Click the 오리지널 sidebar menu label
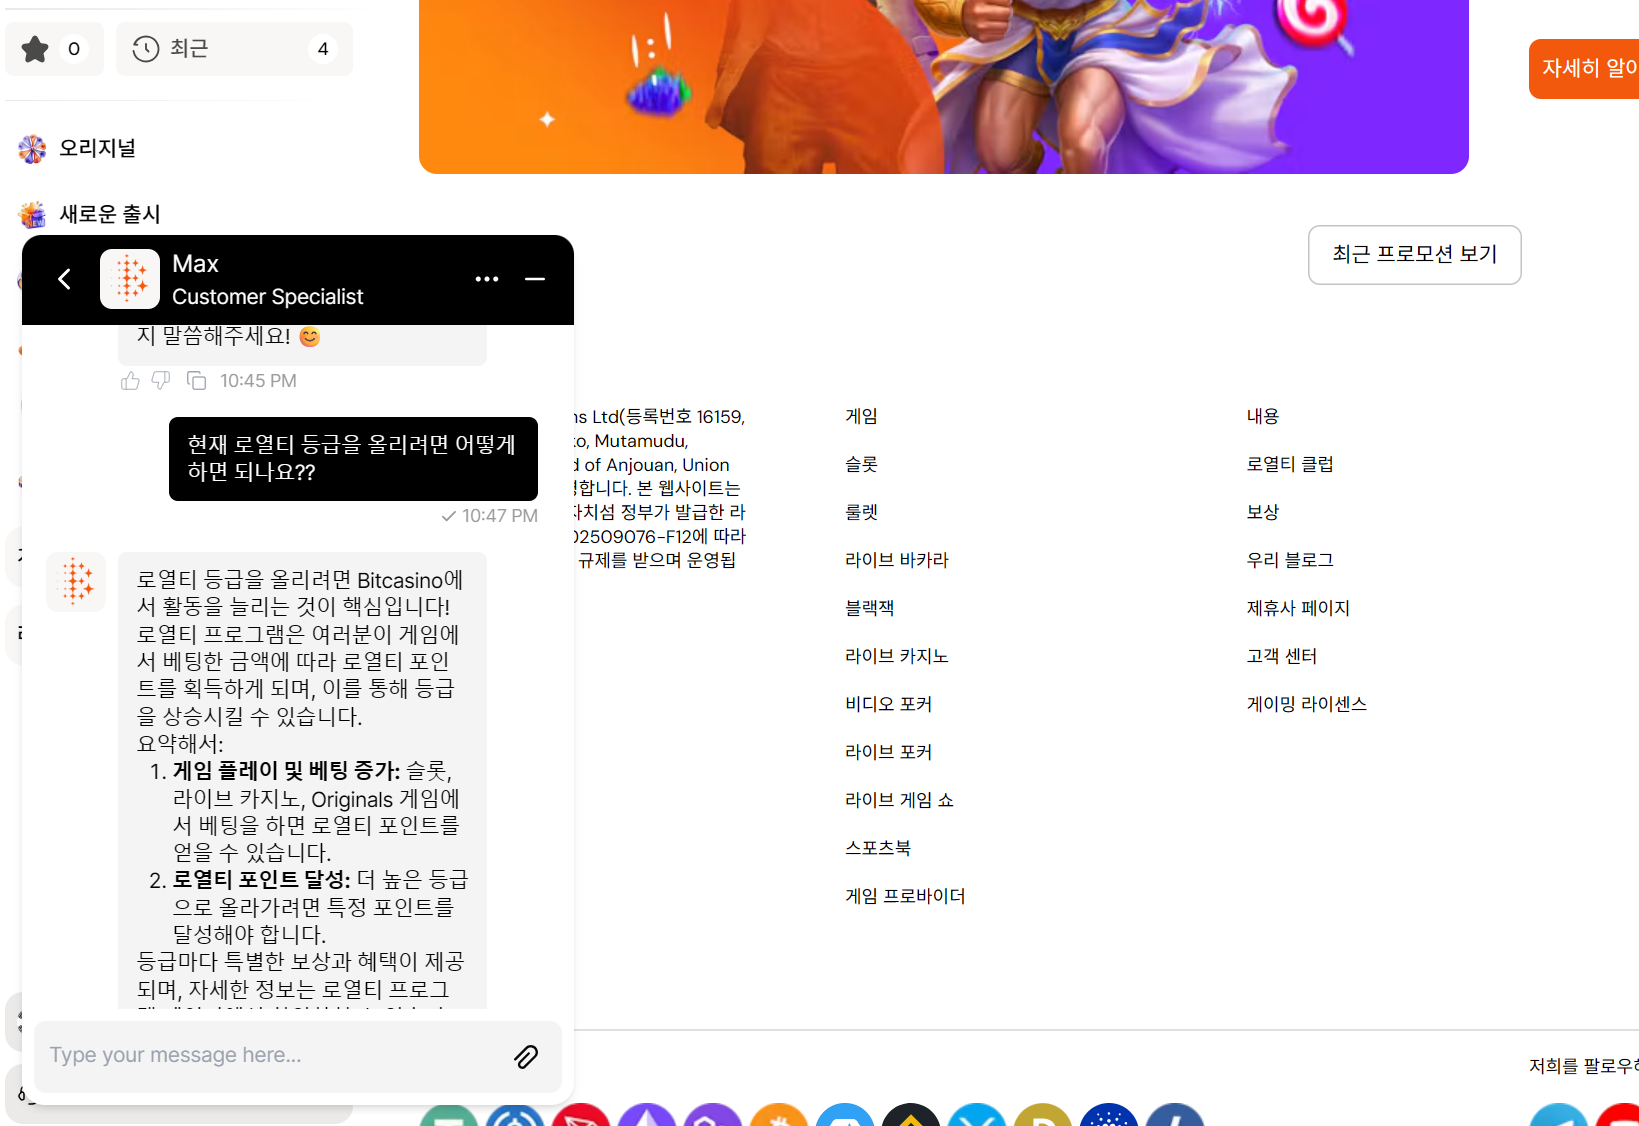This screenshot has width=1639, height=1126. point(97,149)
